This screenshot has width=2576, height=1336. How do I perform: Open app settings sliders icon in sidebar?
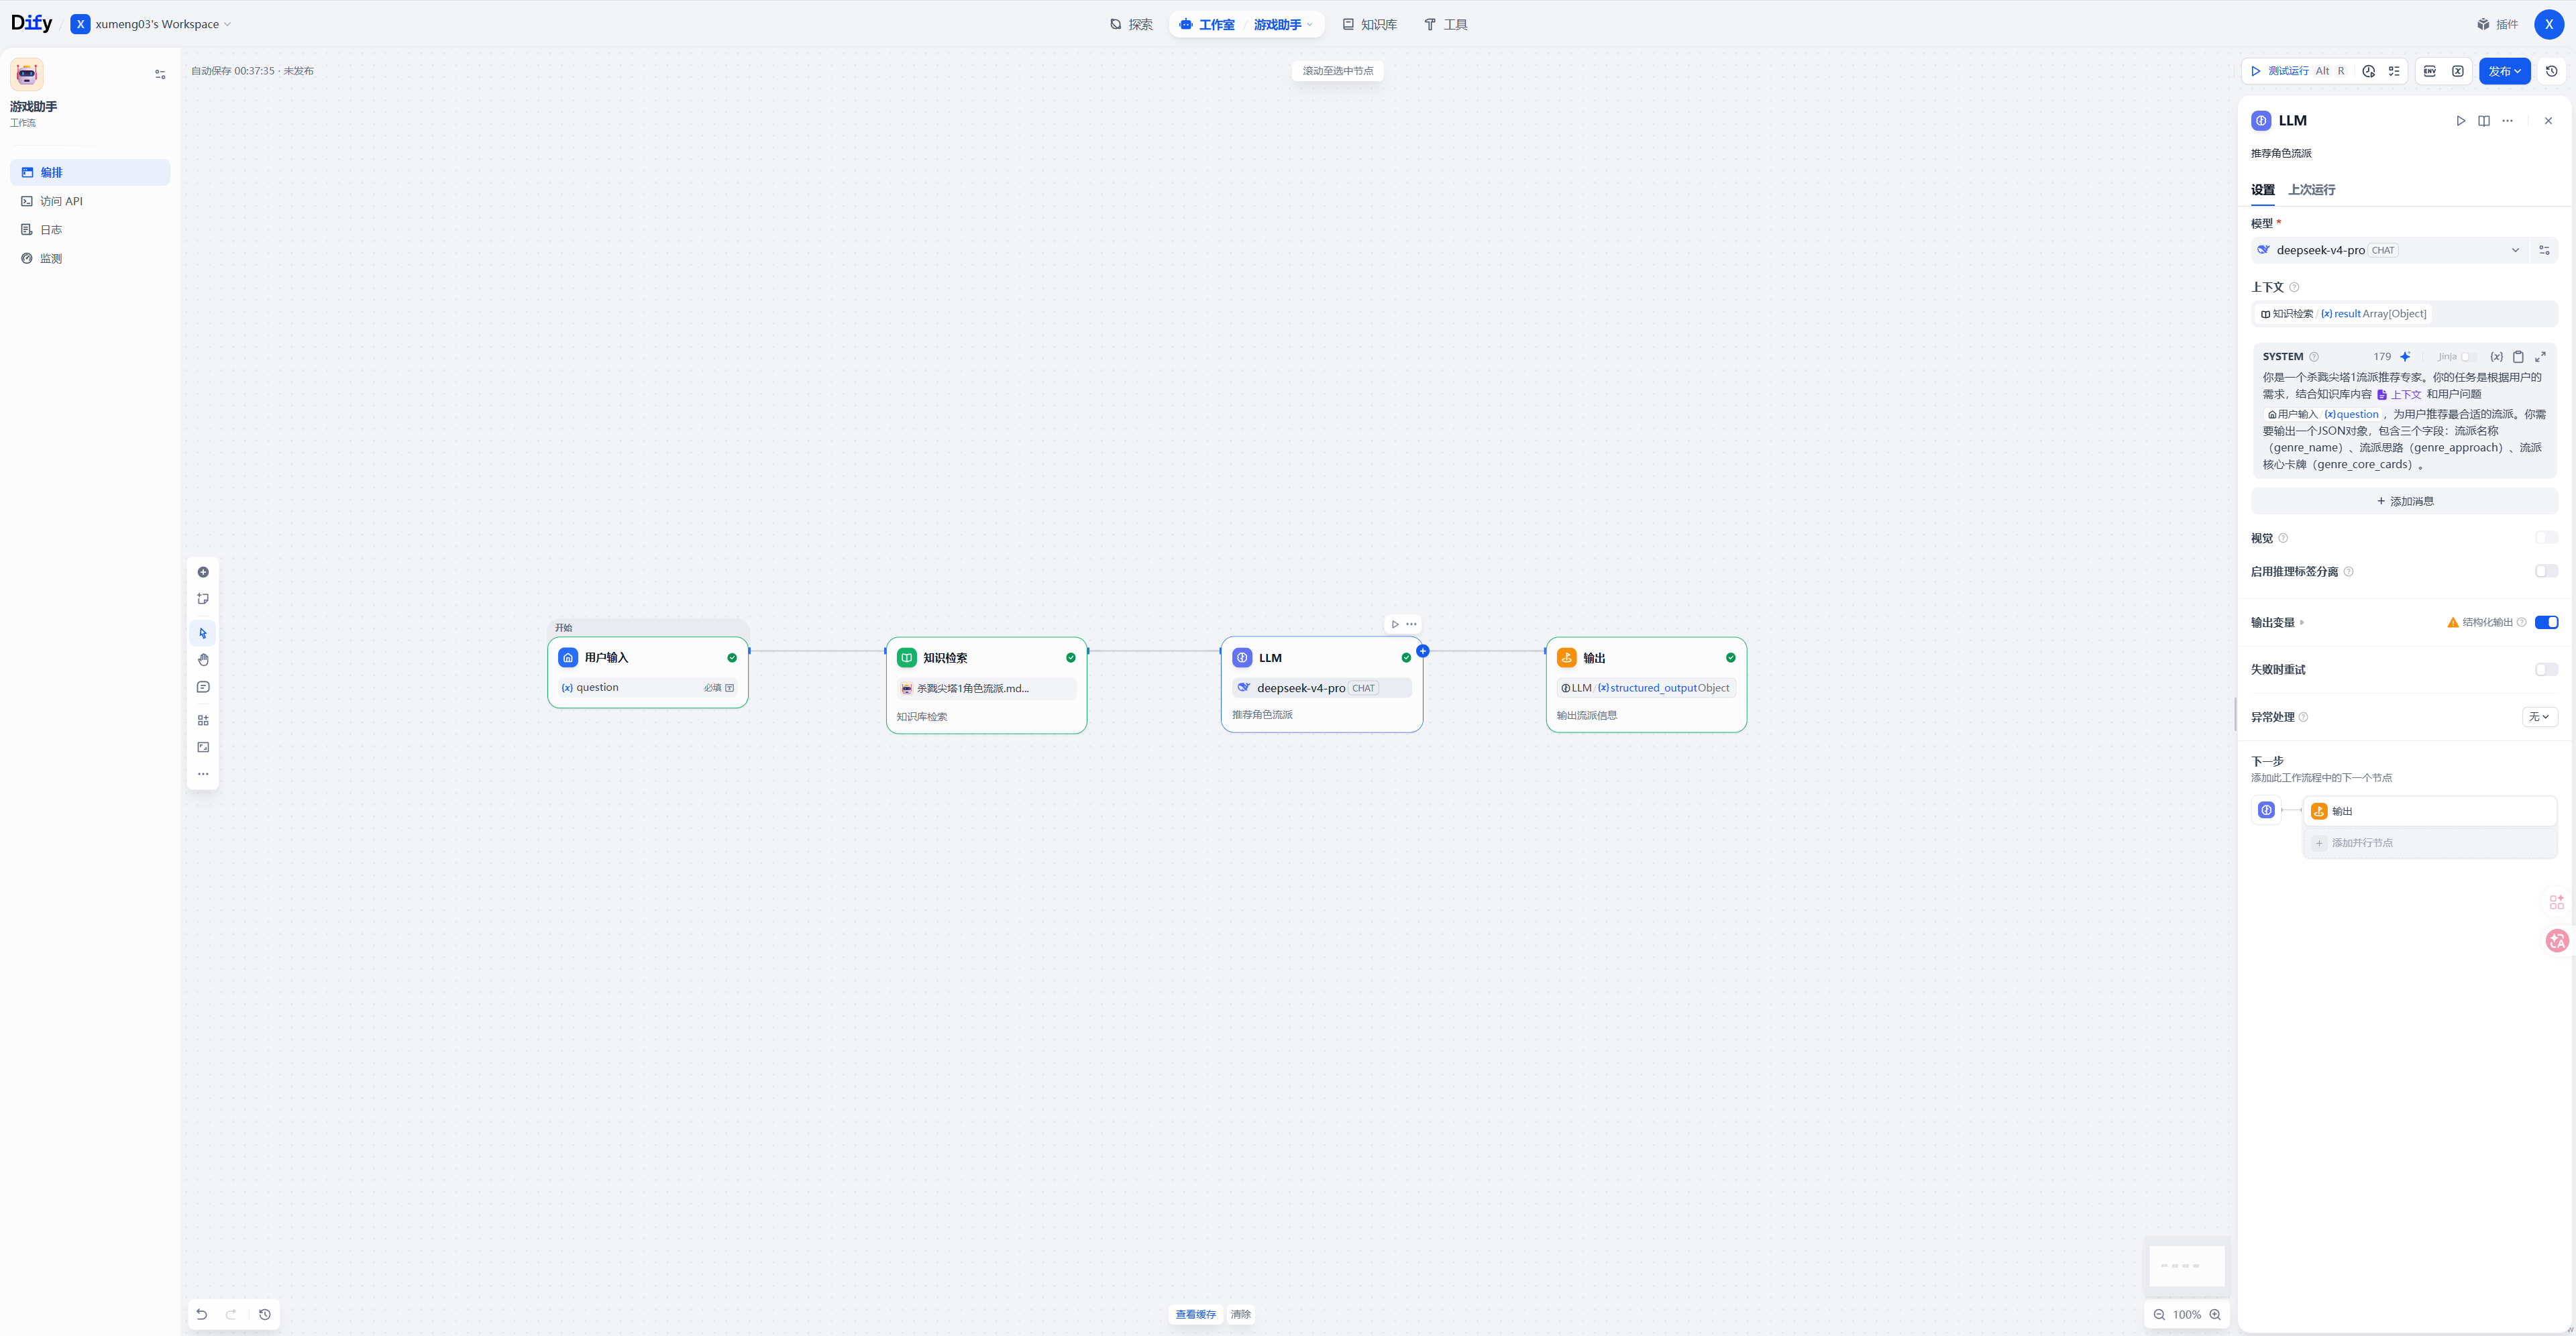click(160, 74)
